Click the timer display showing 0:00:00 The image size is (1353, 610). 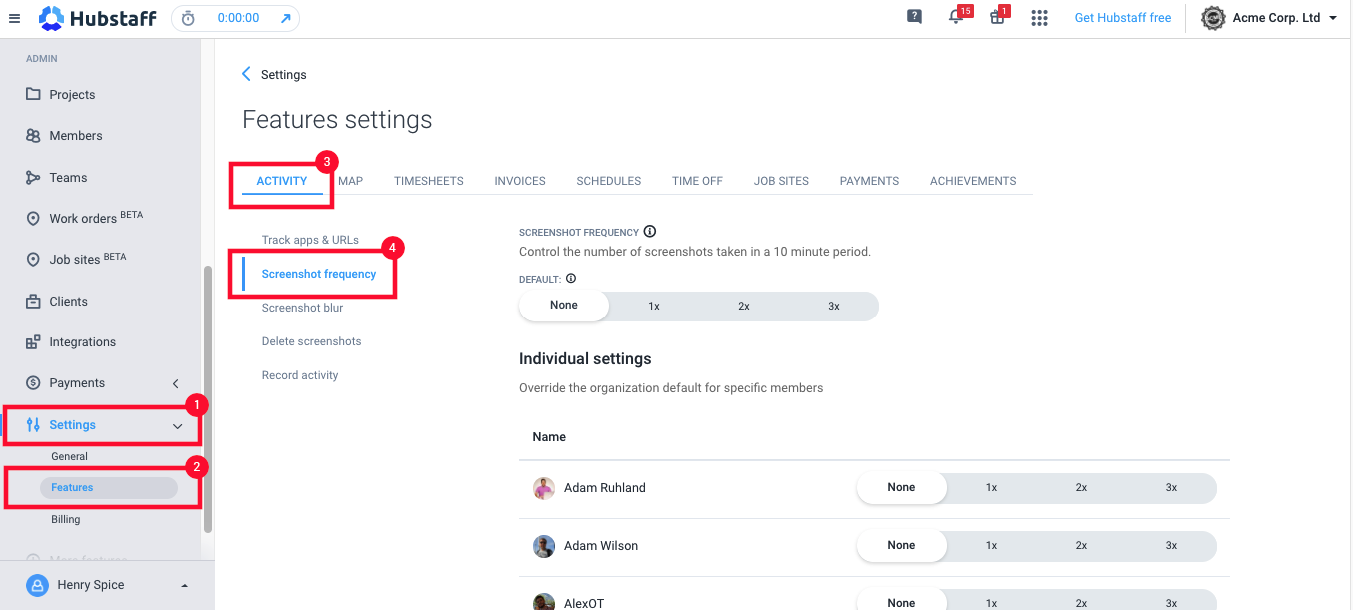[238, 18]
